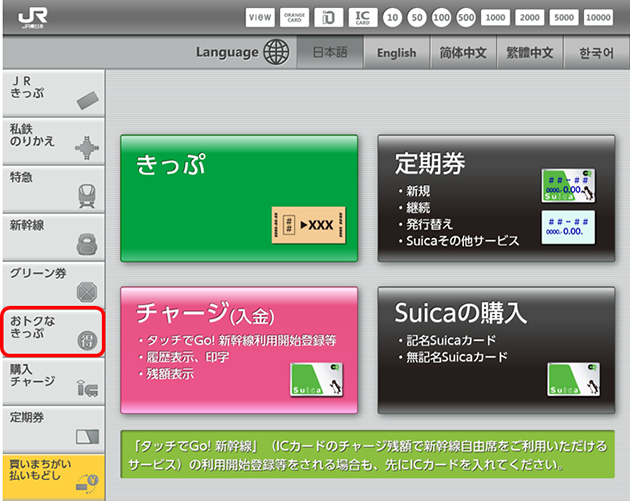630x501 pixels.
Task: Click the ticket icon beside JR きっぷ
Action: pos(88,100)
